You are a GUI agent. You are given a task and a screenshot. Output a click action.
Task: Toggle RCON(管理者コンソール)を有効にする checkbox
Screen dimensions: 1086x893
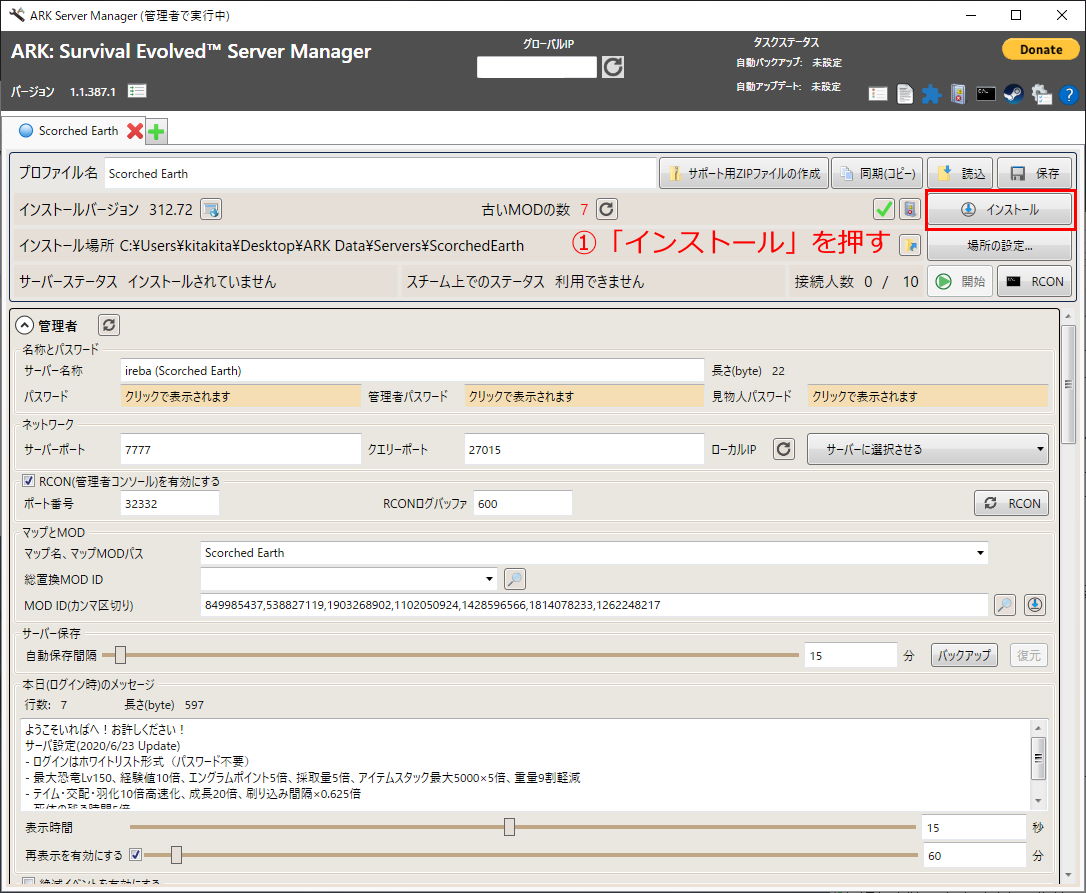pyautogui.click(x=28, y=481)
